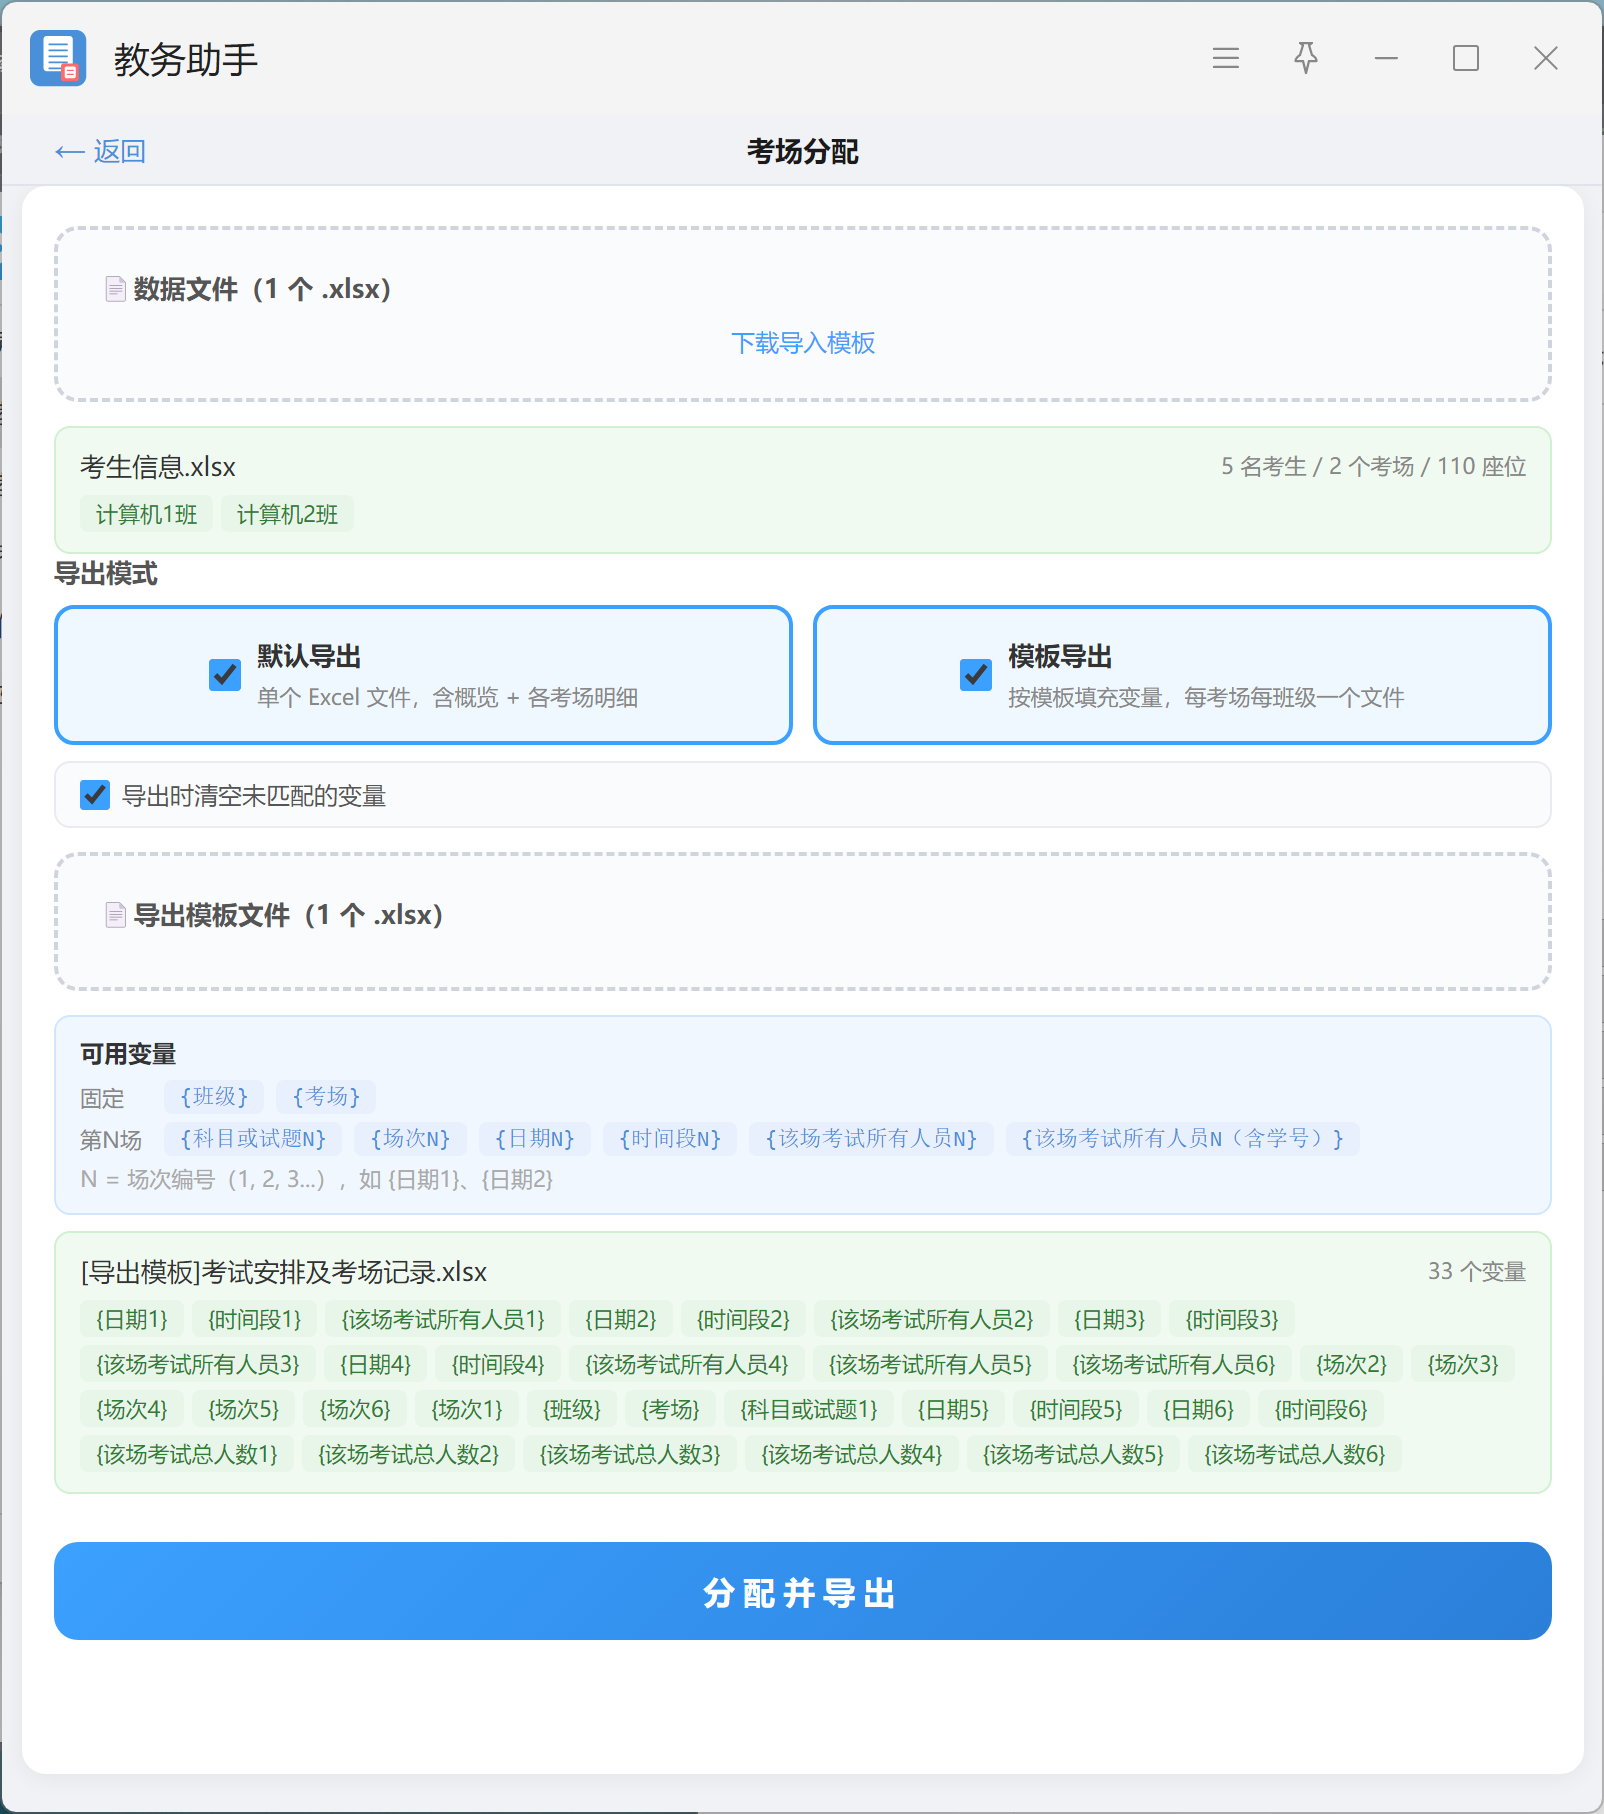Viewport: 1604px width, 1814px height.
Task: Open the hamburger menu in title bar
Action: pos(1226,59)
